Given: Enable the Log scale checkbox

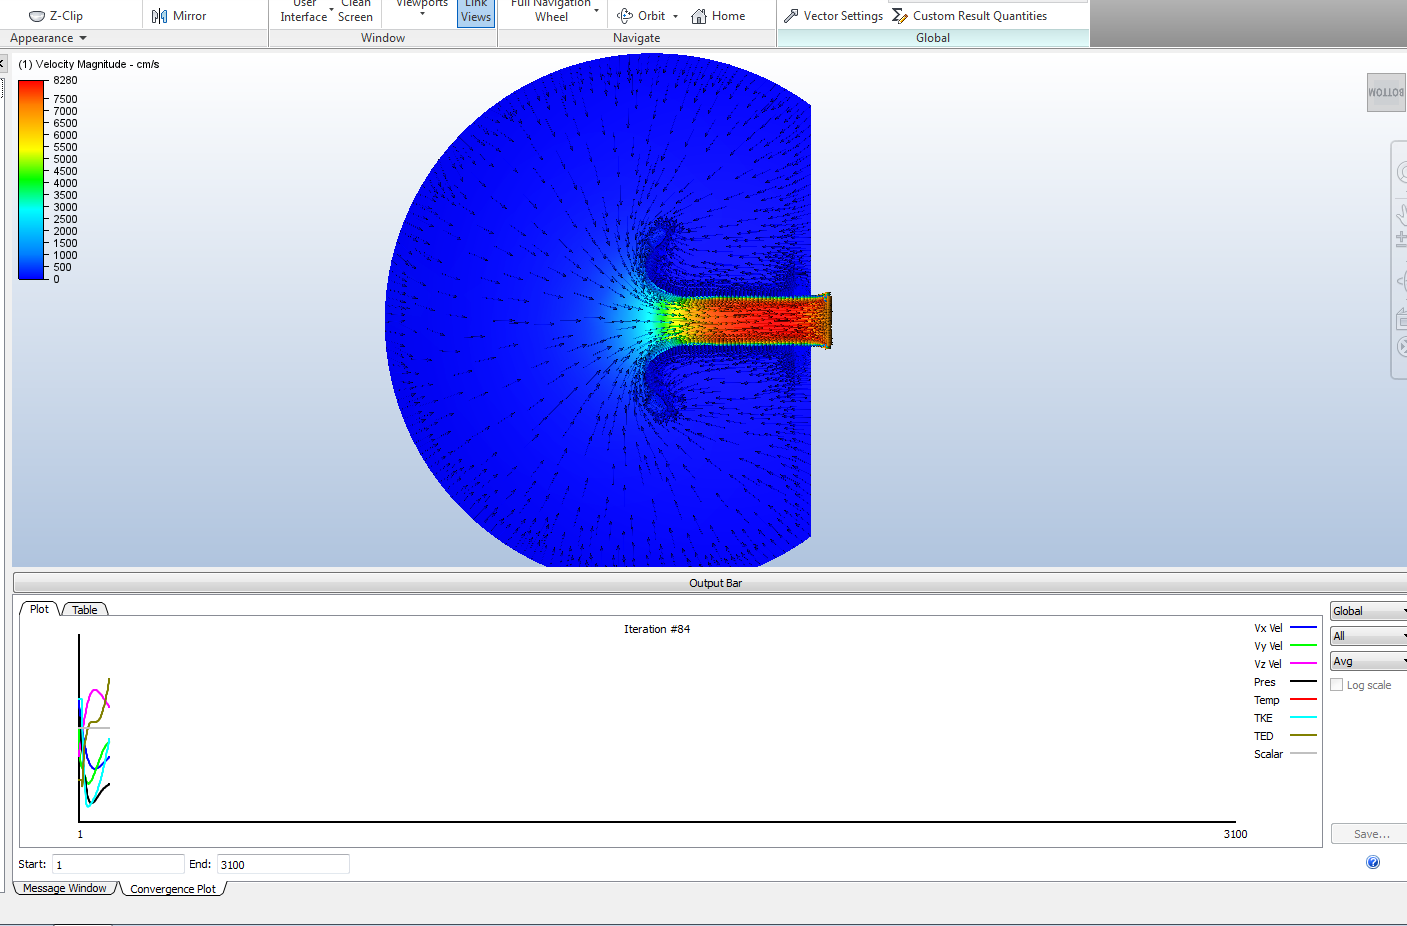Looking at the screenshot, I should (1337, 684).
